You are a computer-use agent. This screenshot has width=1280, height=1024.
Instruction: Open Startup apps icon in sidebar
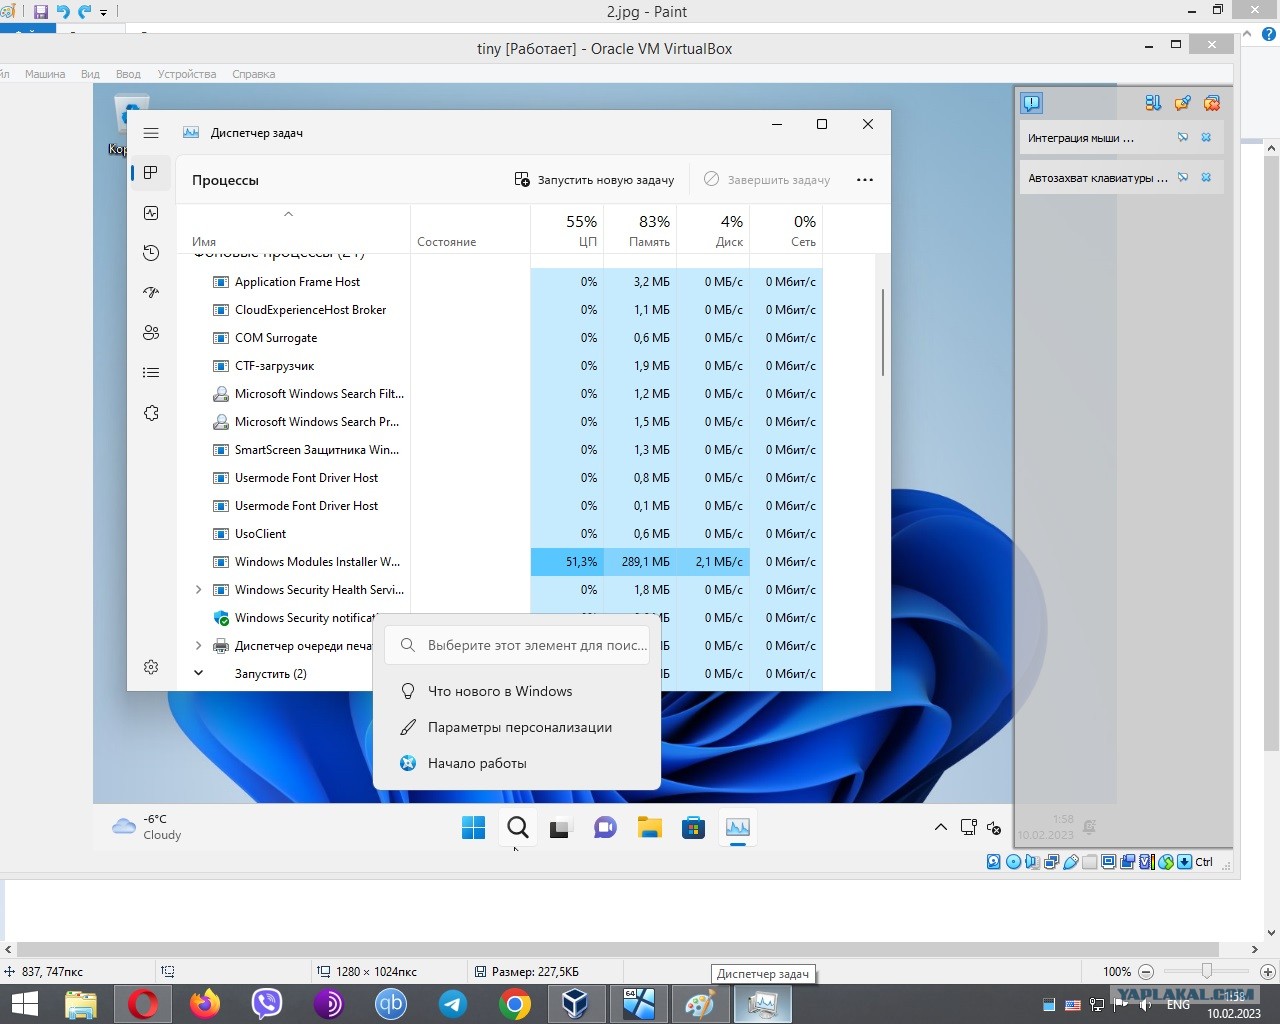(151, 293)
